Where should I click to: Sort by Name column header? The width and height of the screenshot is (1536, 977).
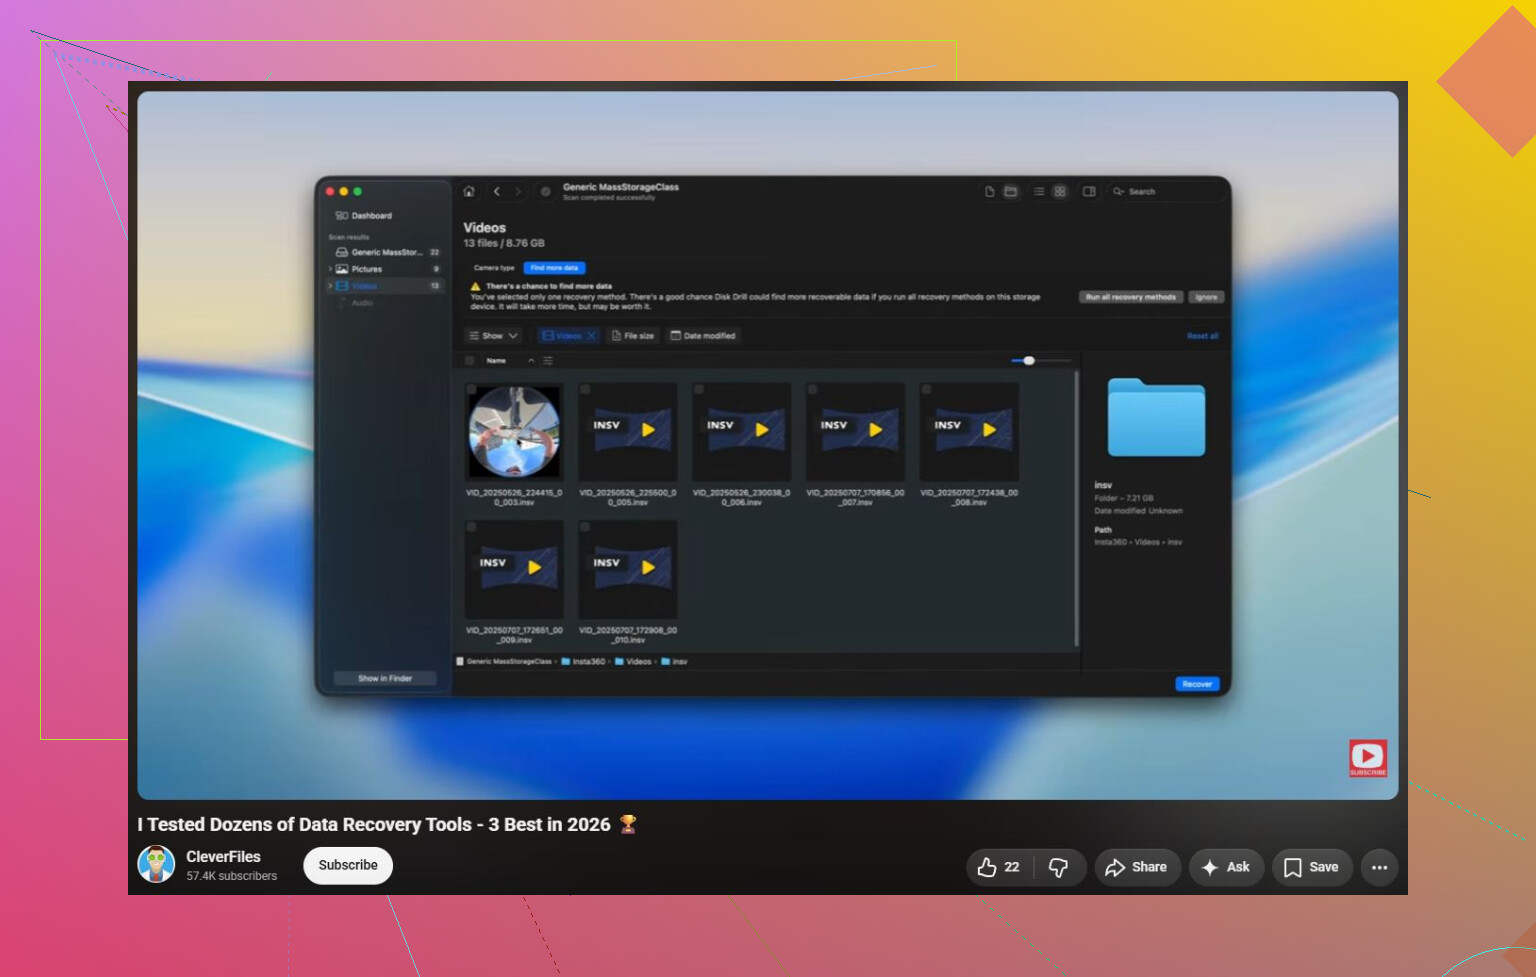click(496, 360)
